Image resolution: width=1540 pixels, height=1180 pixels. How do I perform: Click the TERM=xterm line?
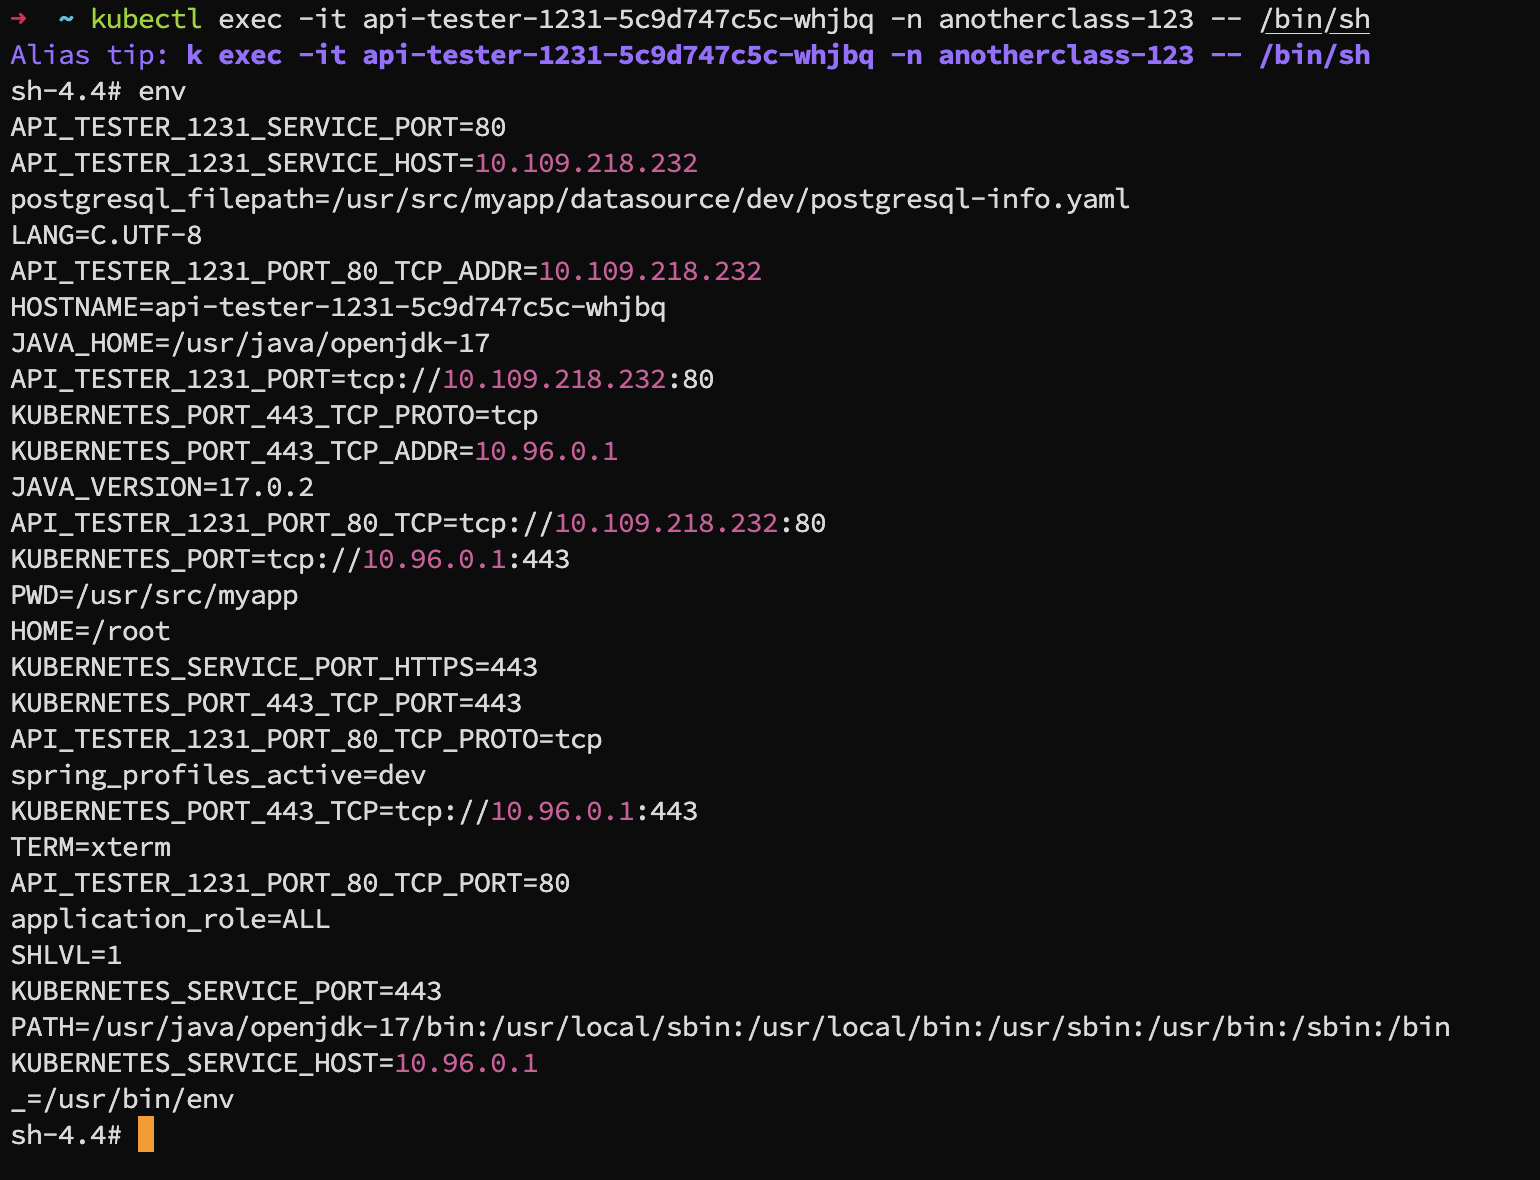[x=90, y=847]
